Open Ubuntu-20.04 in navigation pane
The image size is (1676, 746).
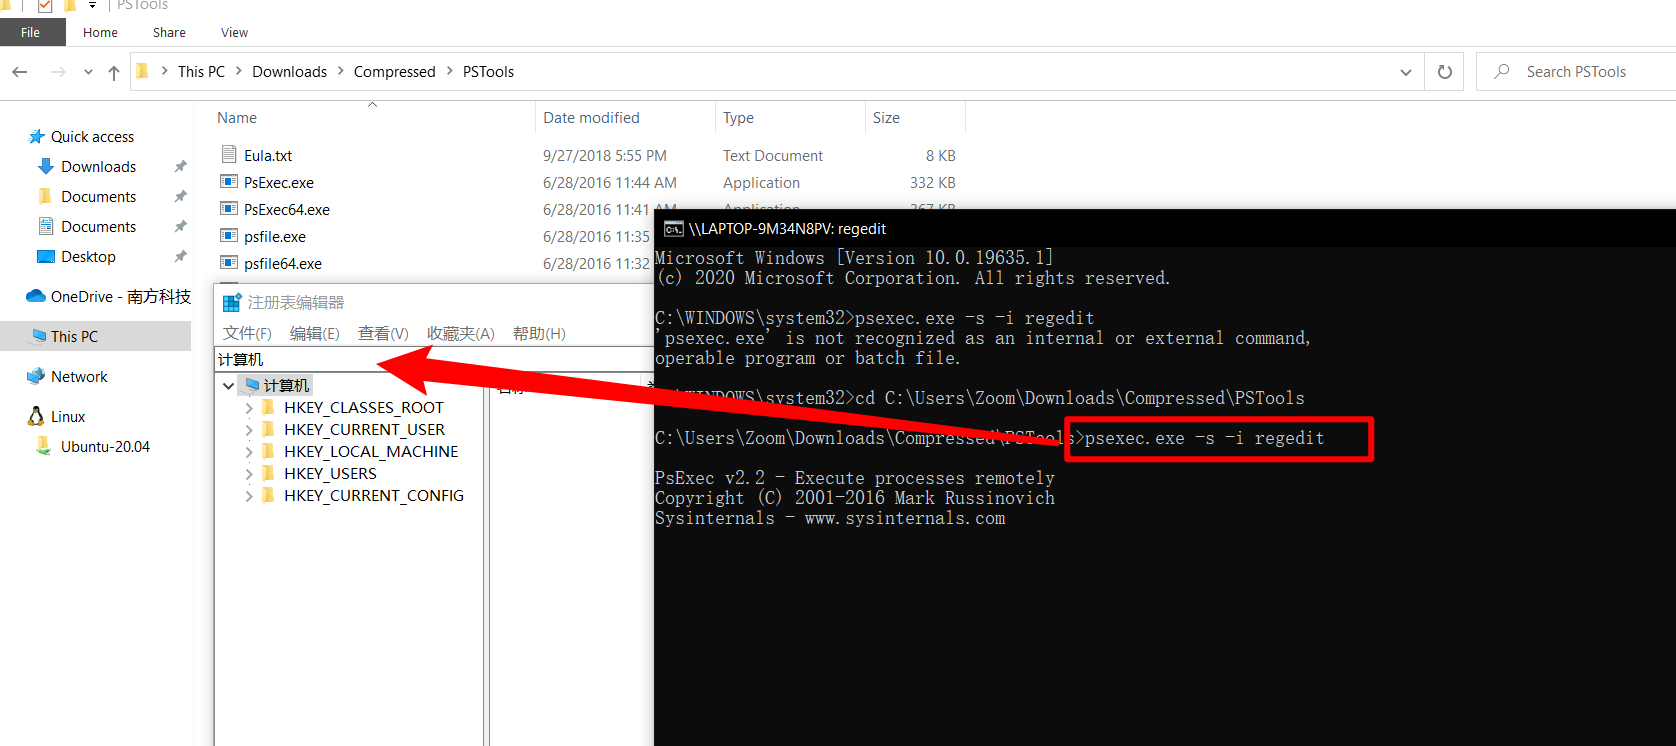coord(105,447)
